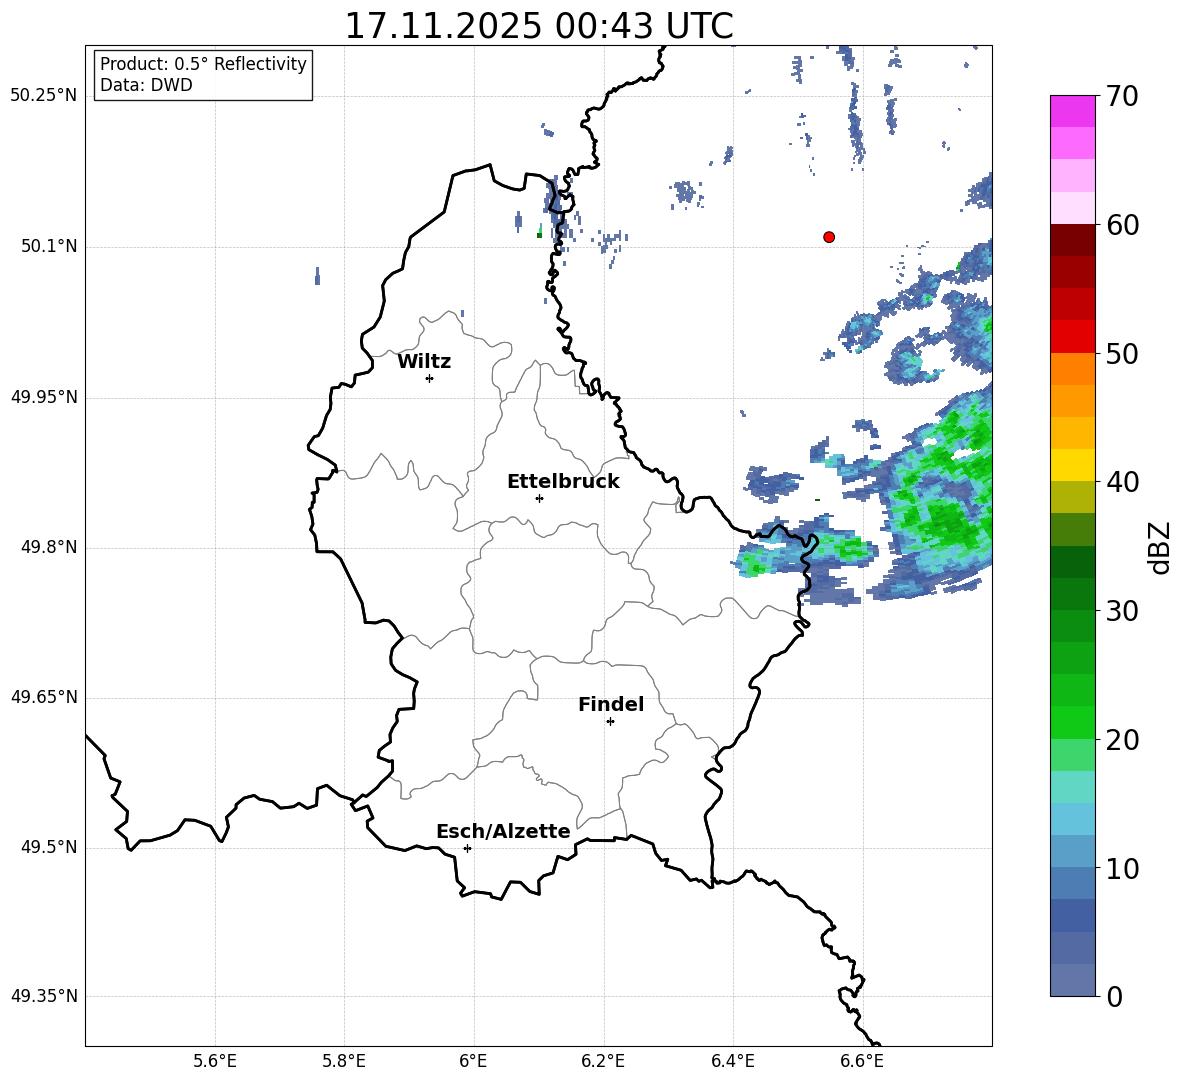
Task: Click the Esch/Alzette station cross marker
Action: (467, 848)
